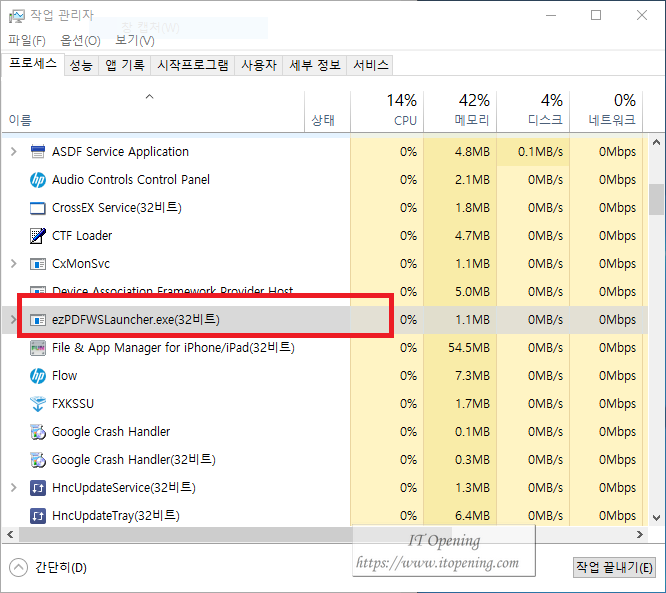Click the Google Crash Handler(32비트) icon
Image resolution: width=666 pixels, height=593 pixels.
click(x=38, y=460)
